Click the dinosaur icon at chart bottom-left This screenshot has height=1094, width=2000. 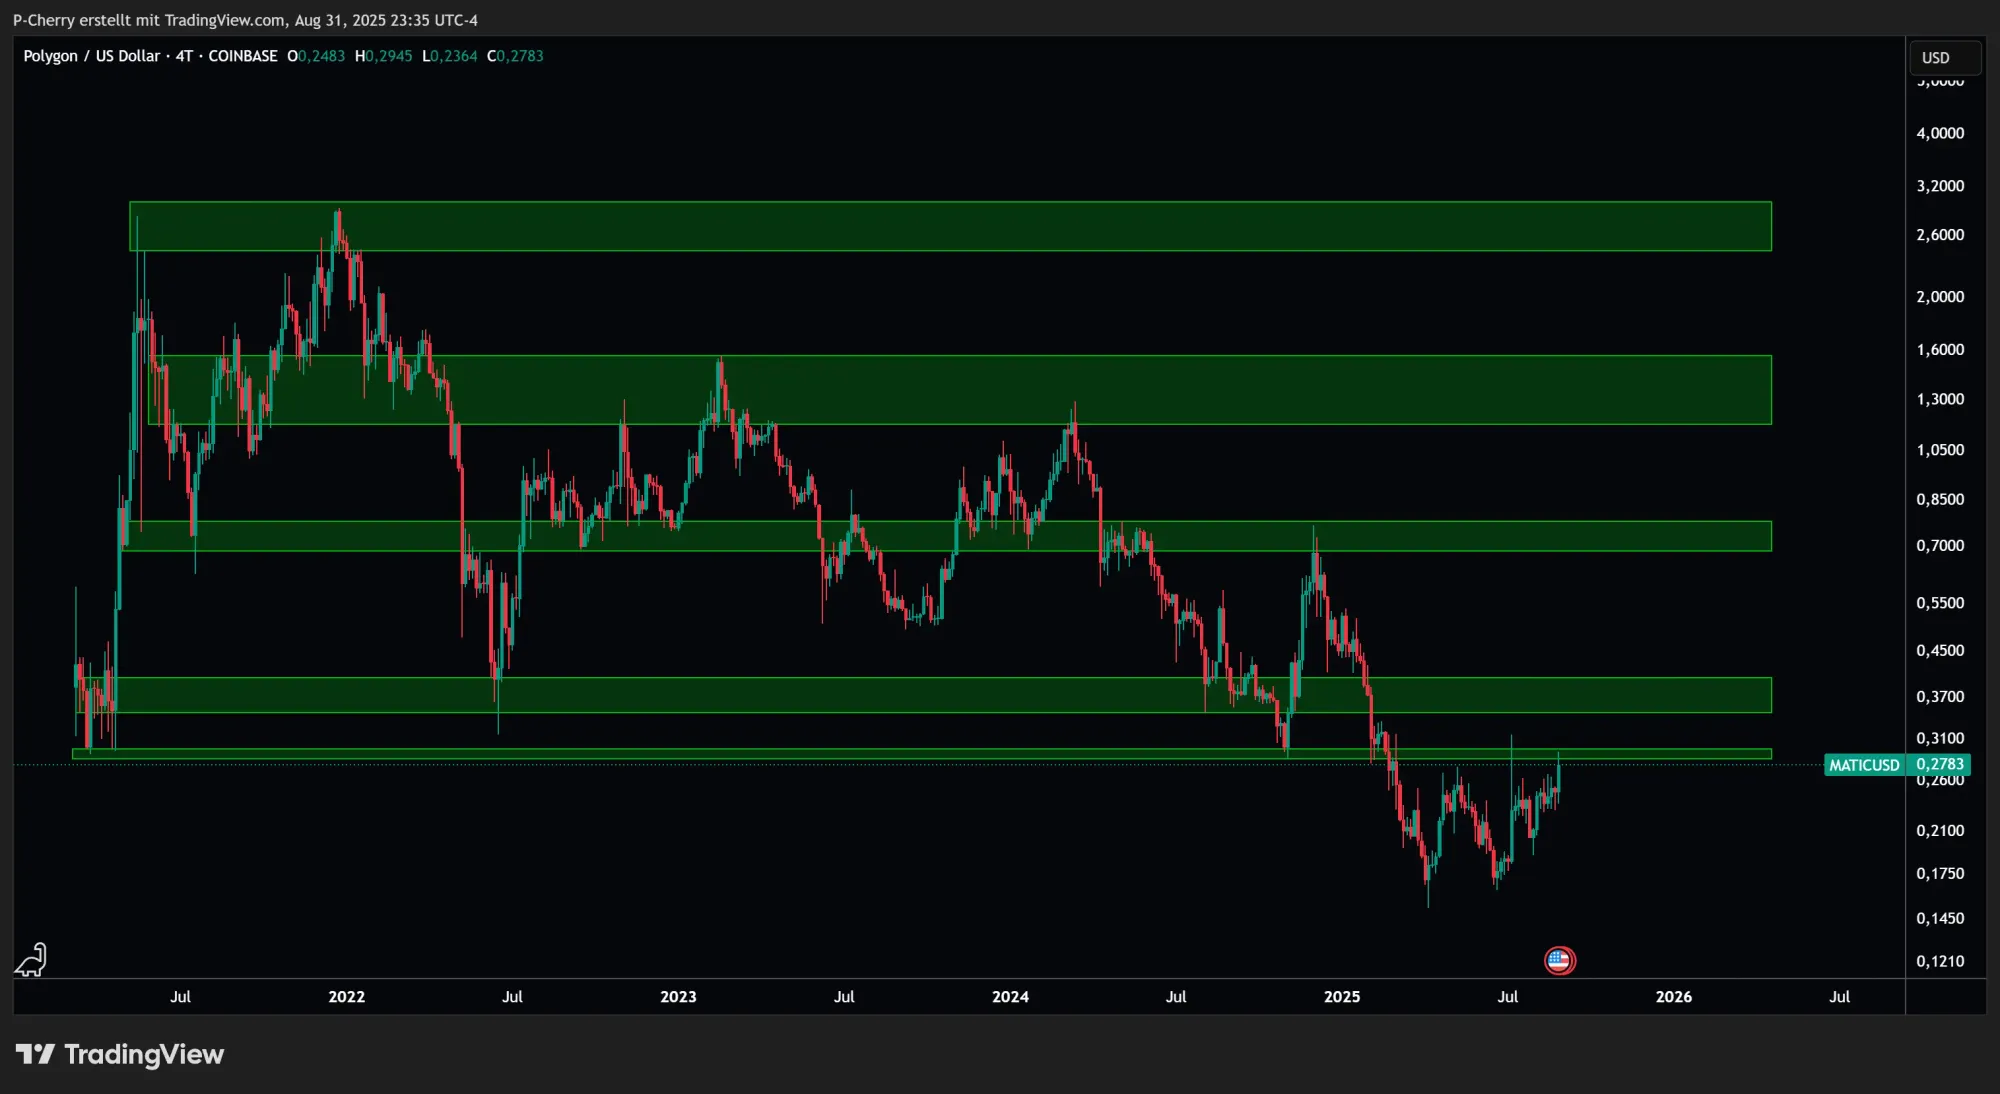(x=31, y=960)
